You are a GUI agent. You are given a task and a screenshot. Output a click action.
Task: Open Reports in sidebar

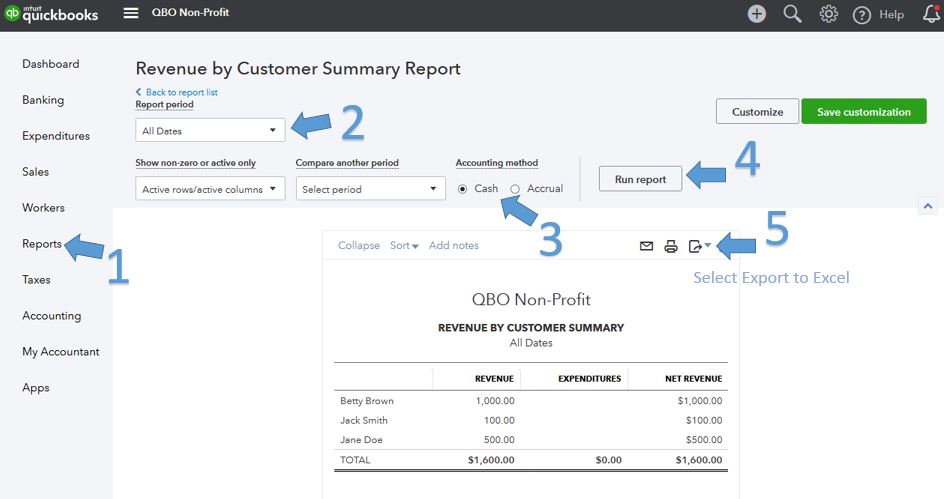pos(42,244)
